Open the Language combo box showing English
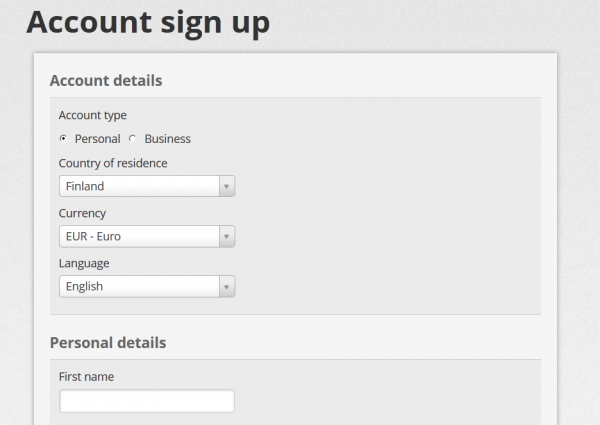 (147, 287)
